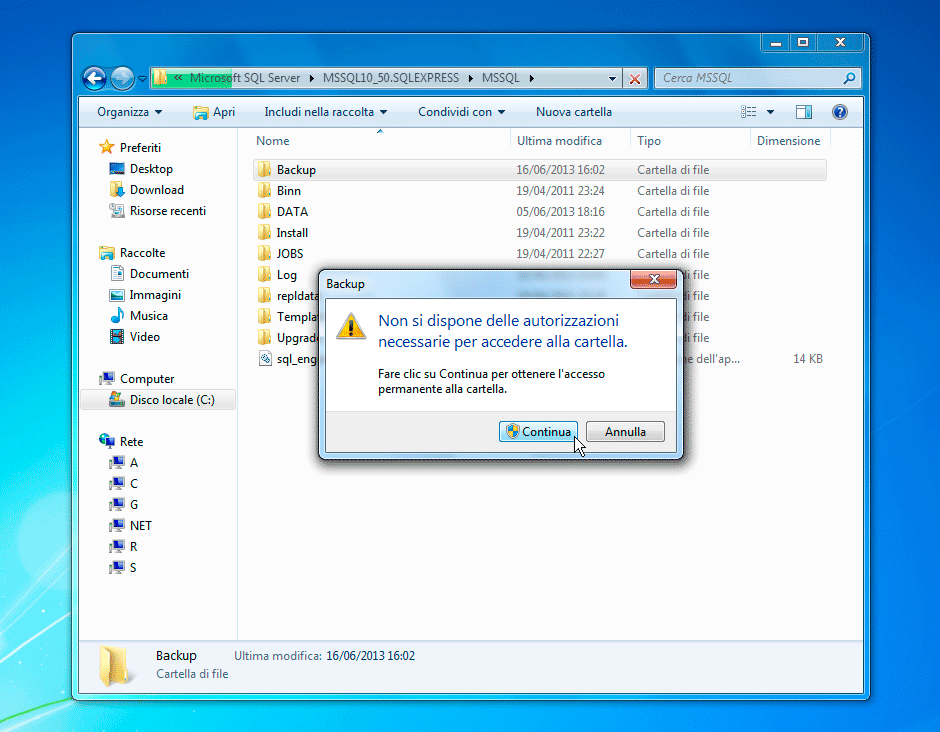This screenshot has width=940, height=732.
Task: Open Includi nella raccolta menu
Action: 326,112
